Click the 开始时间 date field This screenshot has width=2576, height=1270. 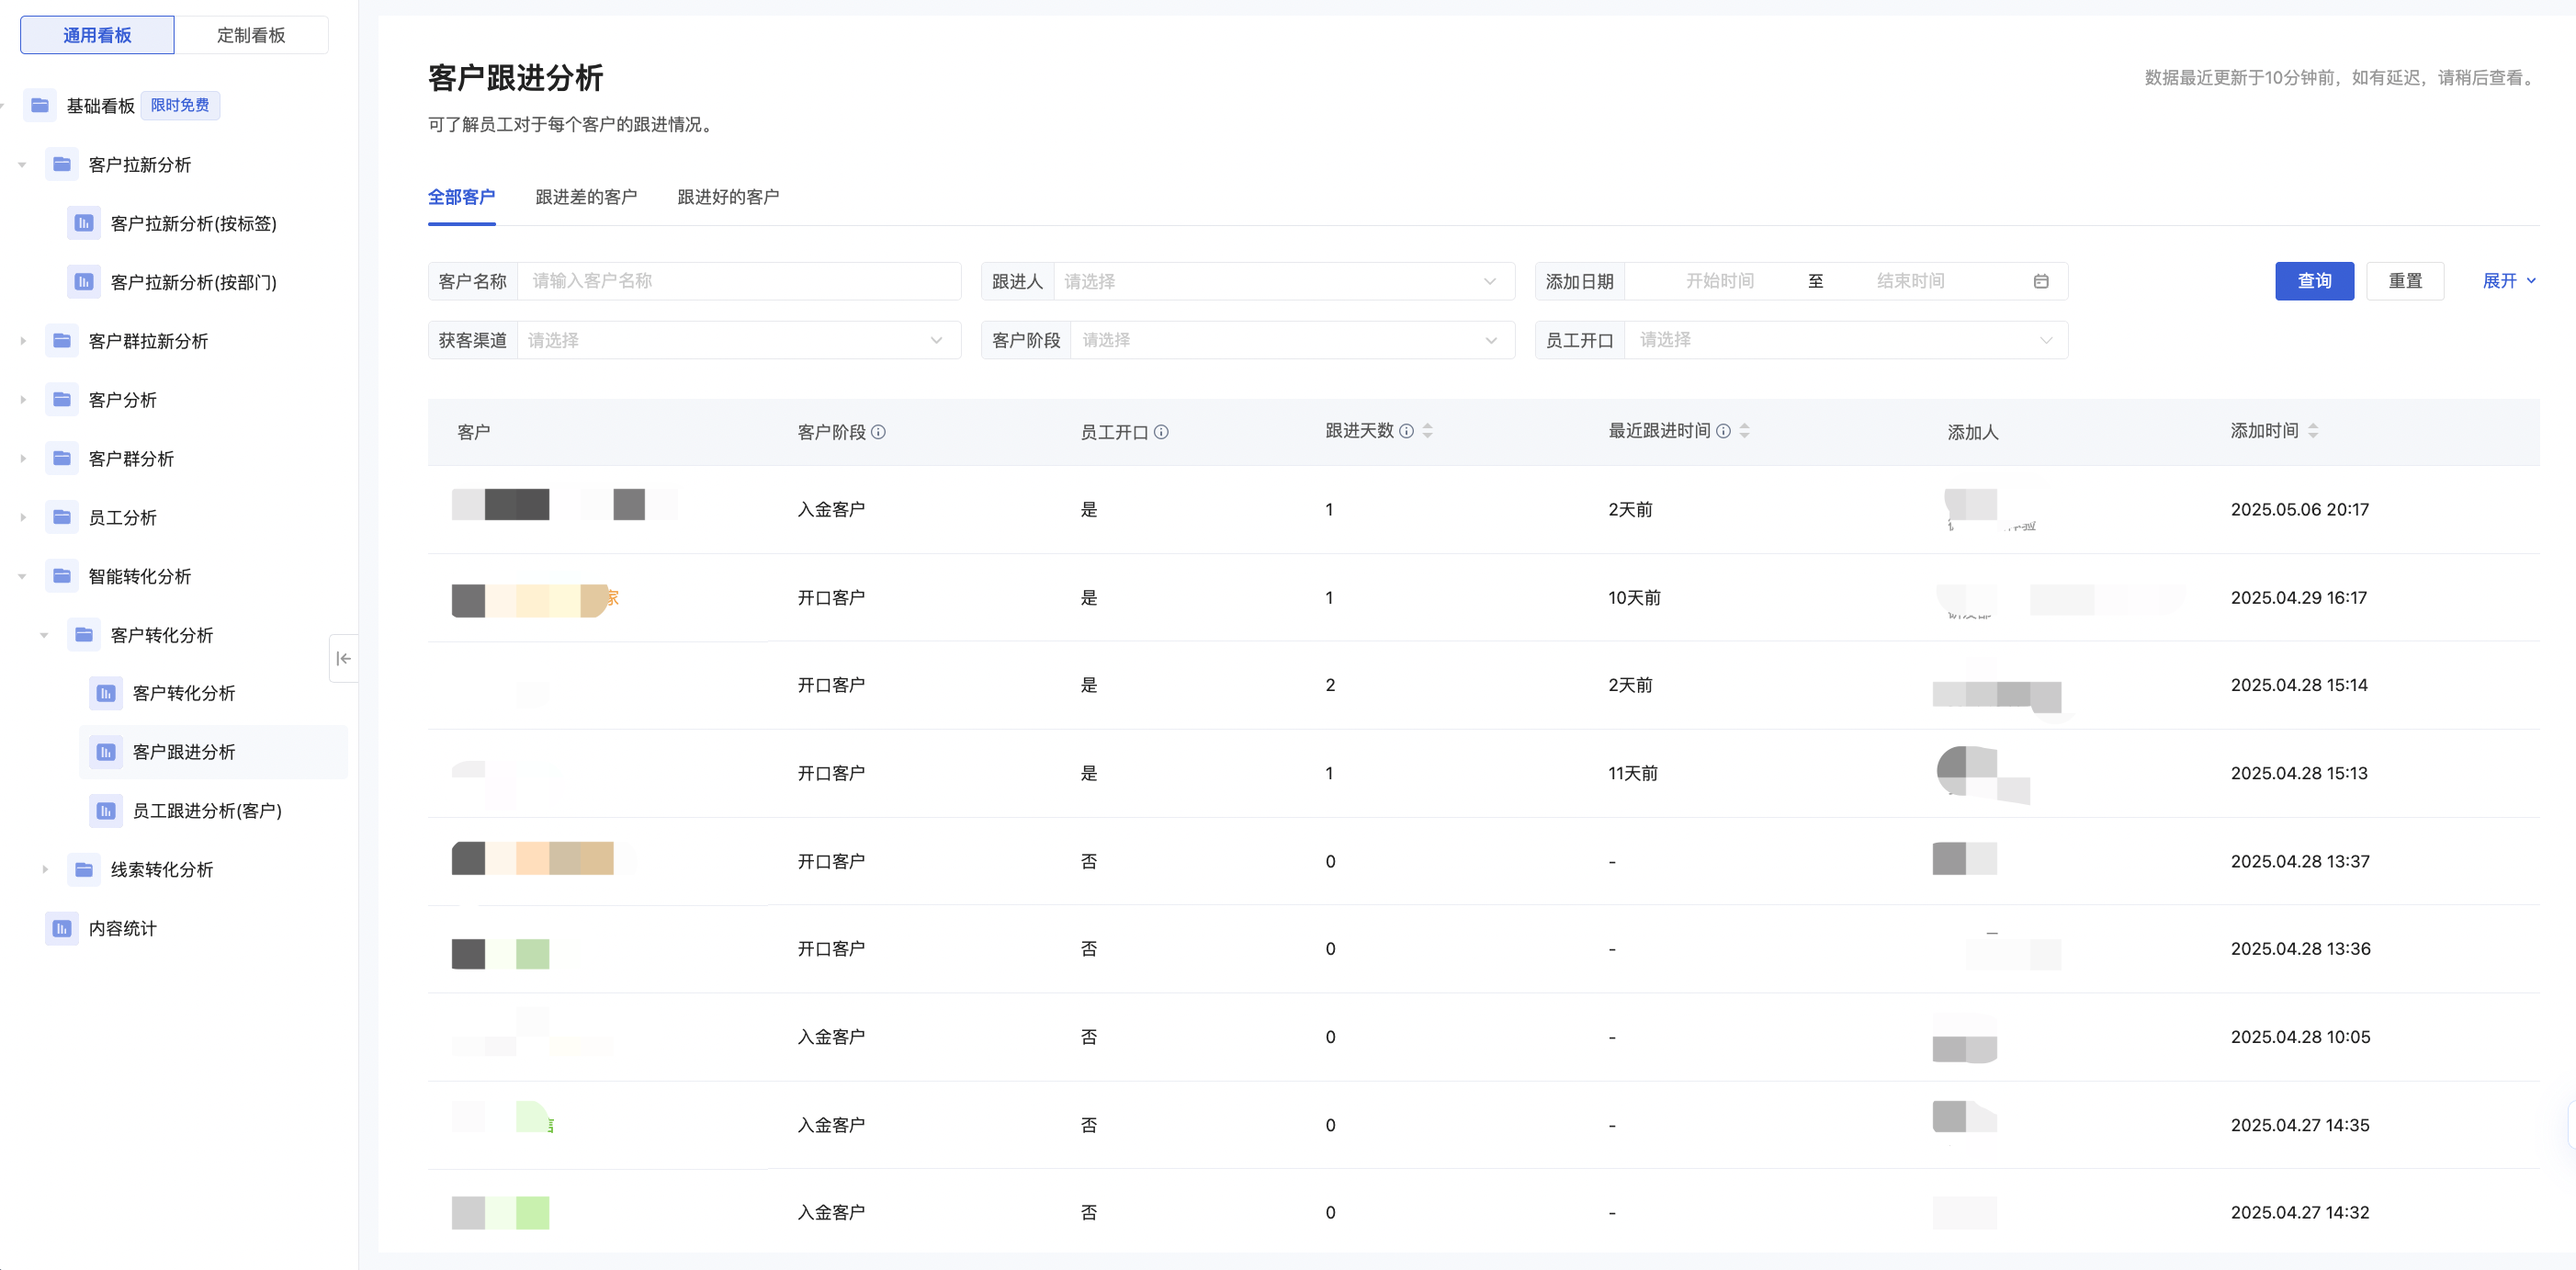point(1720,281)
